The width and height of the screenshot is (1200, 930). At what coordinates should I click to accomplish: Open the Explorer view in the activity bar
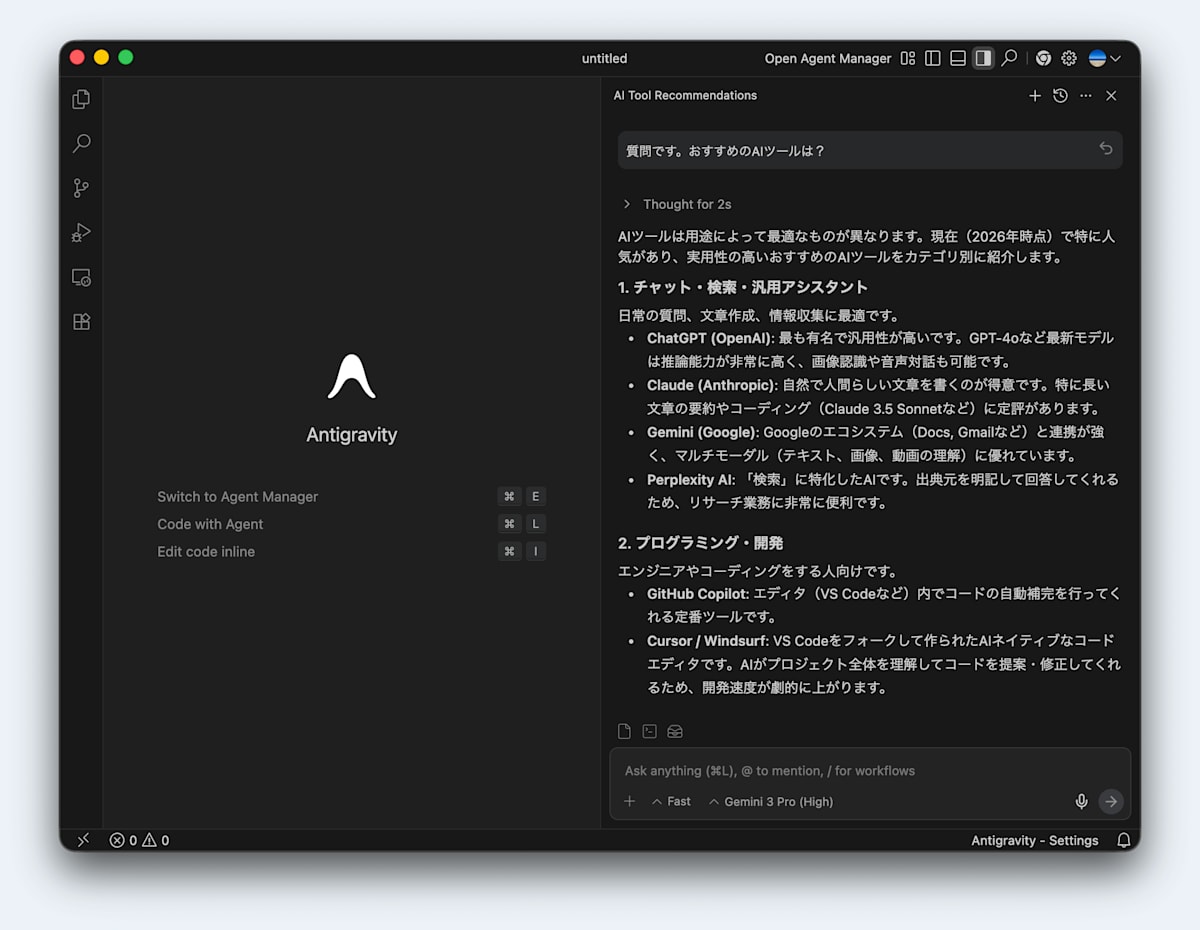click(x=82, y=99)
